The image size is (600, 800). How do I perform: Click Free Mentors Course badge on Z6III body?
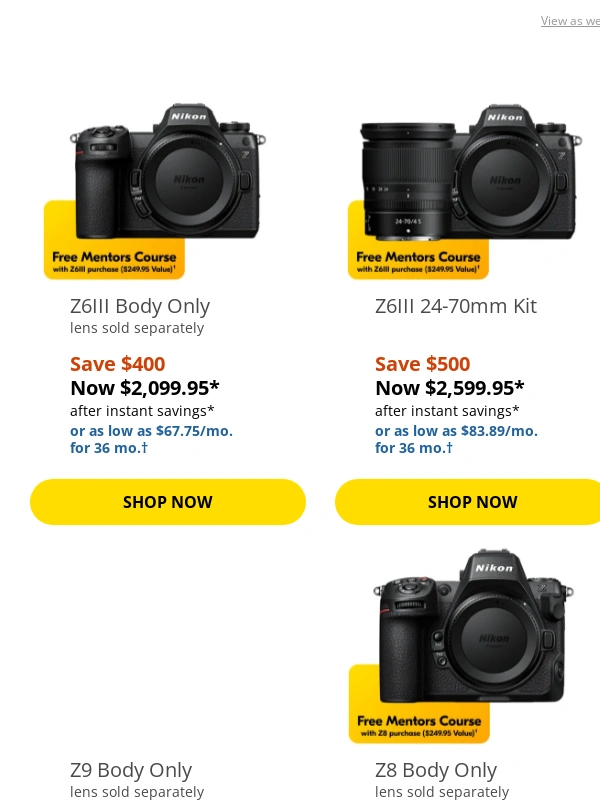pyautogui.click(x=114, y=261)
